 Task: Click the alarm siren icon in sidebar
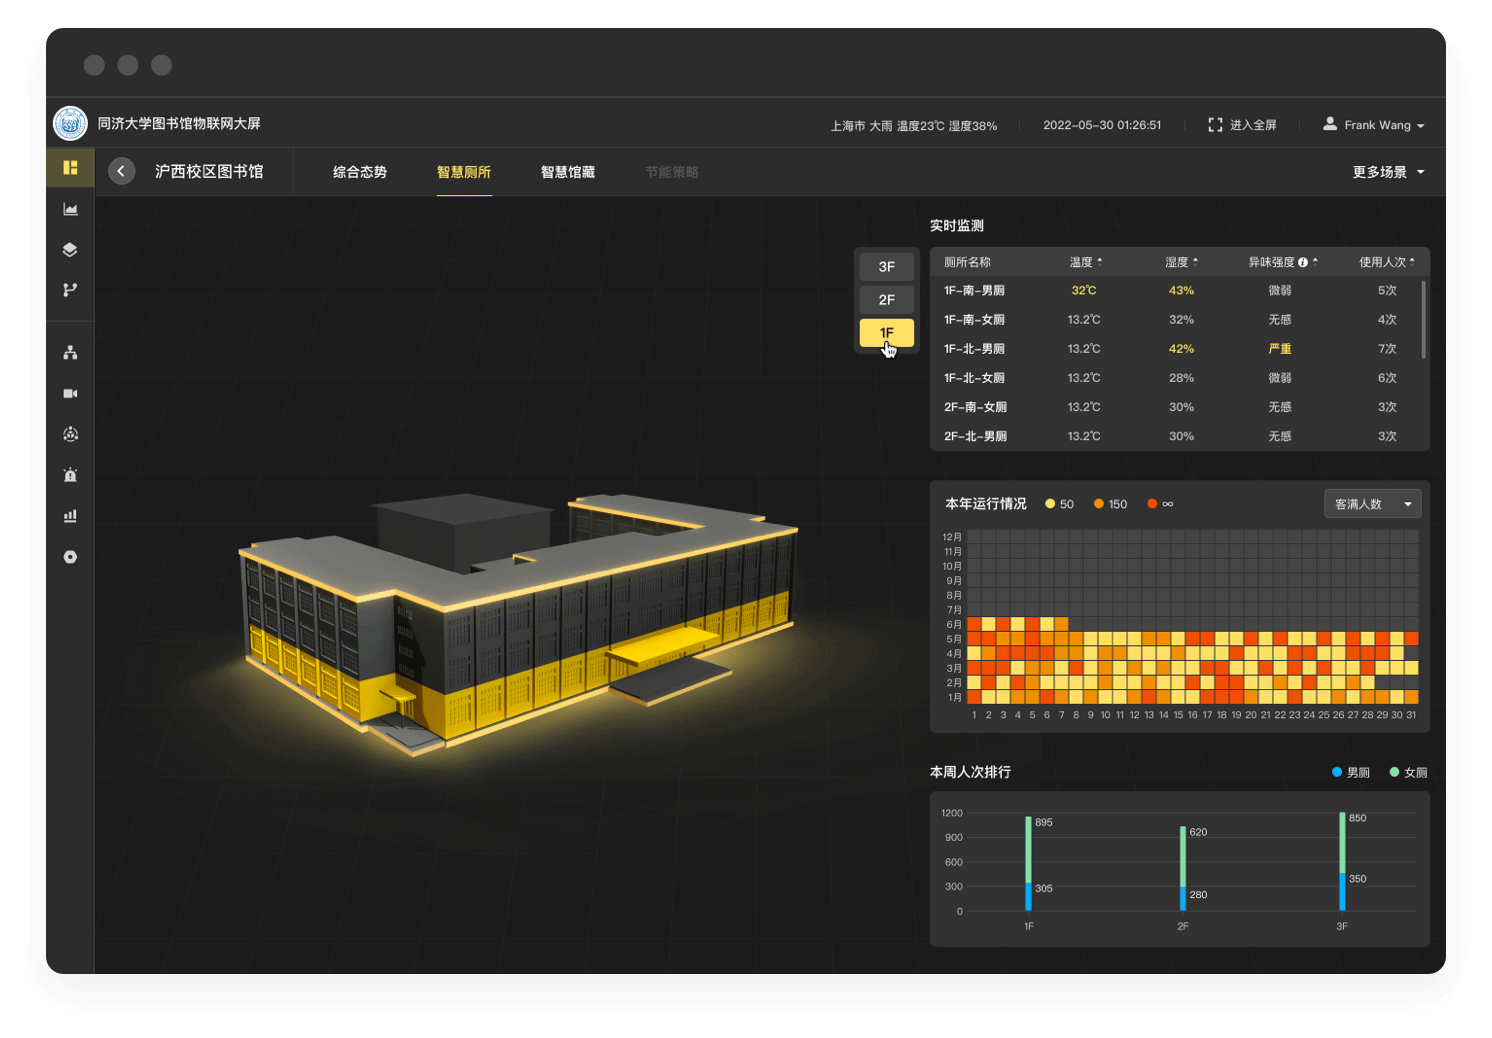tap(70, 475)
